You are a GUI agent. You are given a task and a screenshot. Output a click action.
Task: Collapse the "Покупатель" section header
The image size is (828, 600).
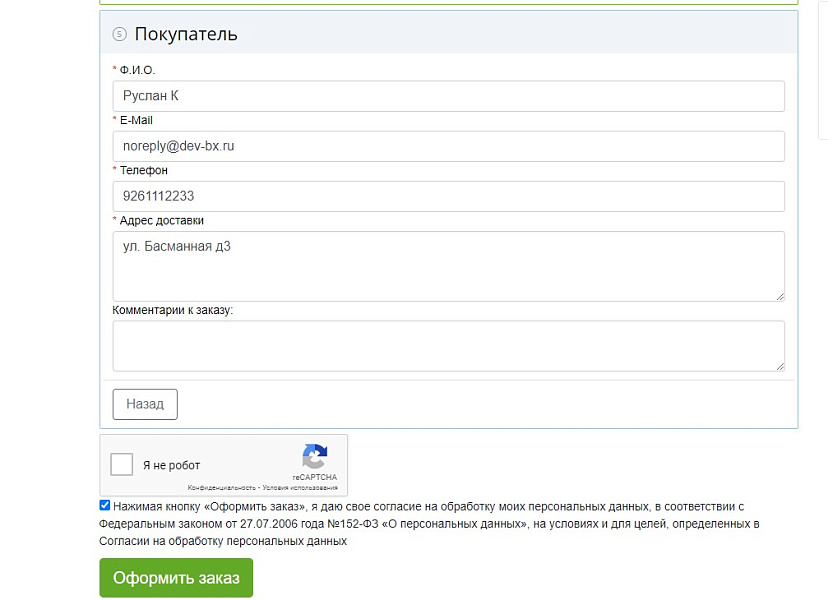click(186, 34)
